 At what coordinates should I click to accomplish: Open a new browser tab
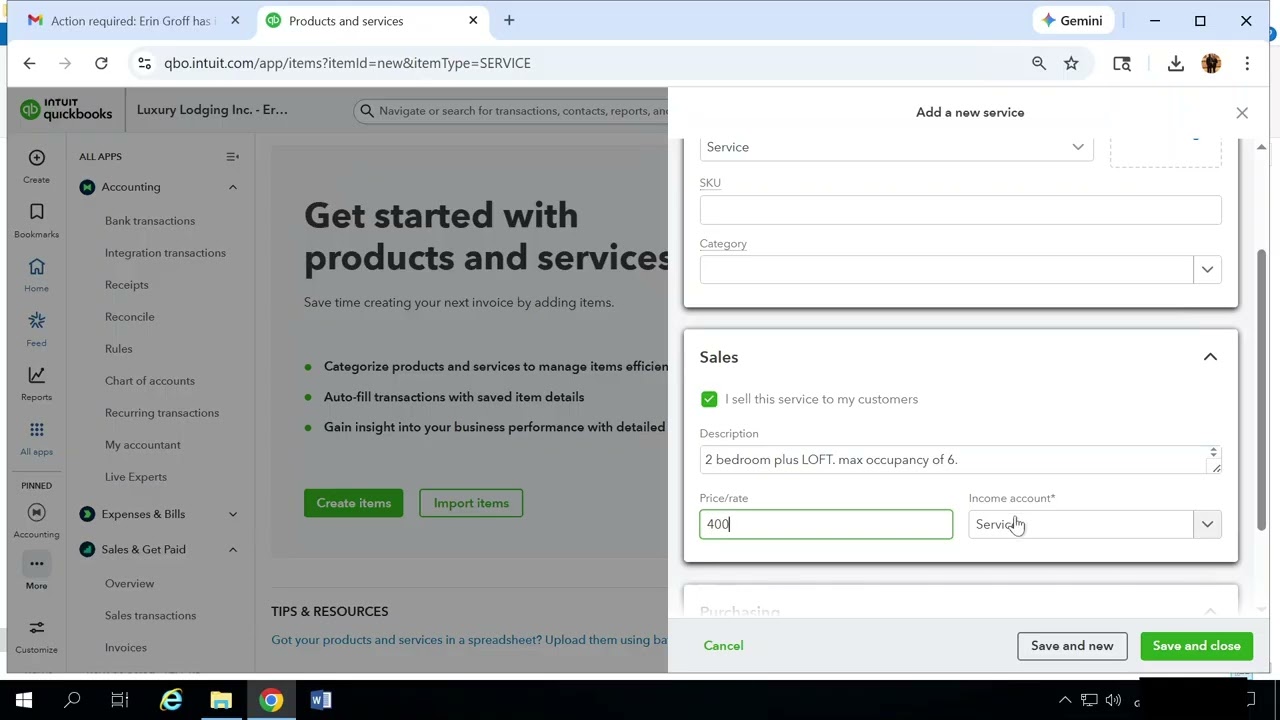509,20
